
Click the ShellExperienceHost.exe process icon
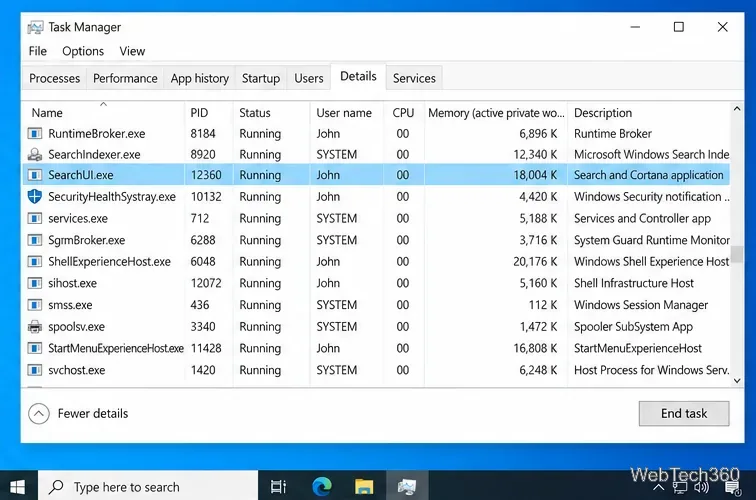35,261
